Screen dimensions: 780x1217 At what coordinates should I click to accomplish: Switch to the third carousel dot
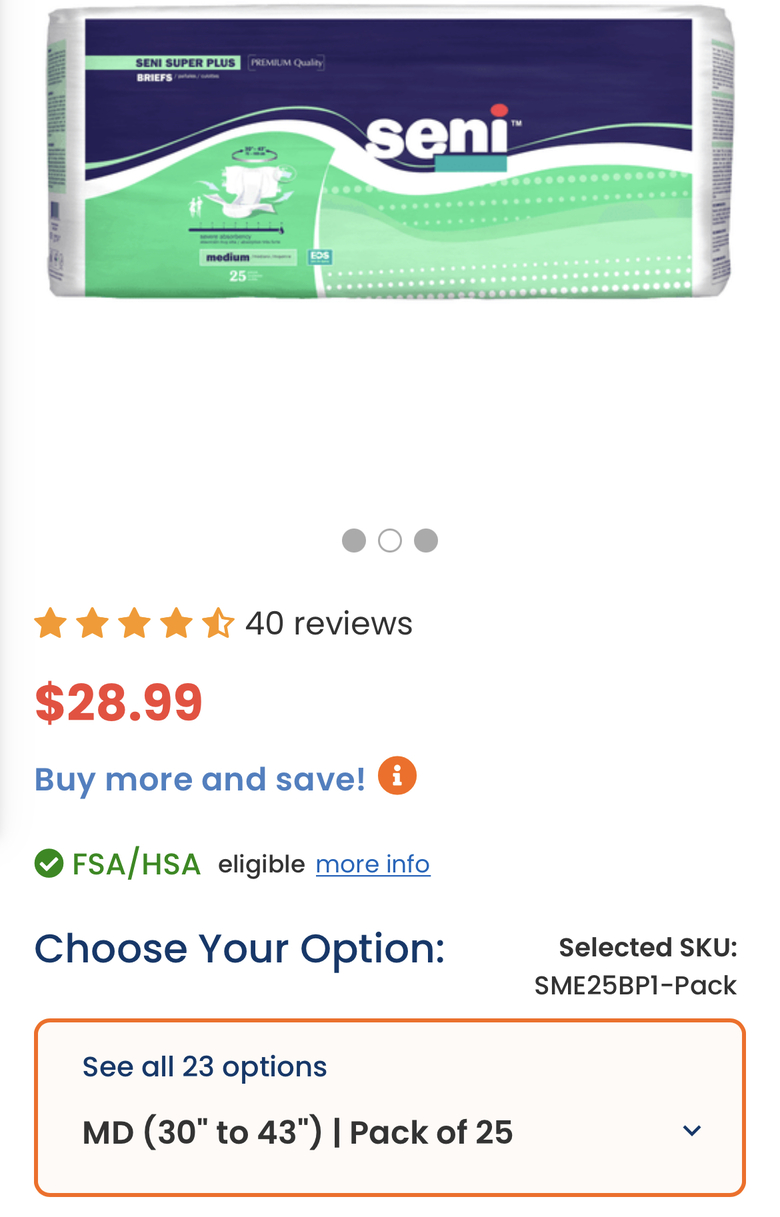[x=426, y=541]
